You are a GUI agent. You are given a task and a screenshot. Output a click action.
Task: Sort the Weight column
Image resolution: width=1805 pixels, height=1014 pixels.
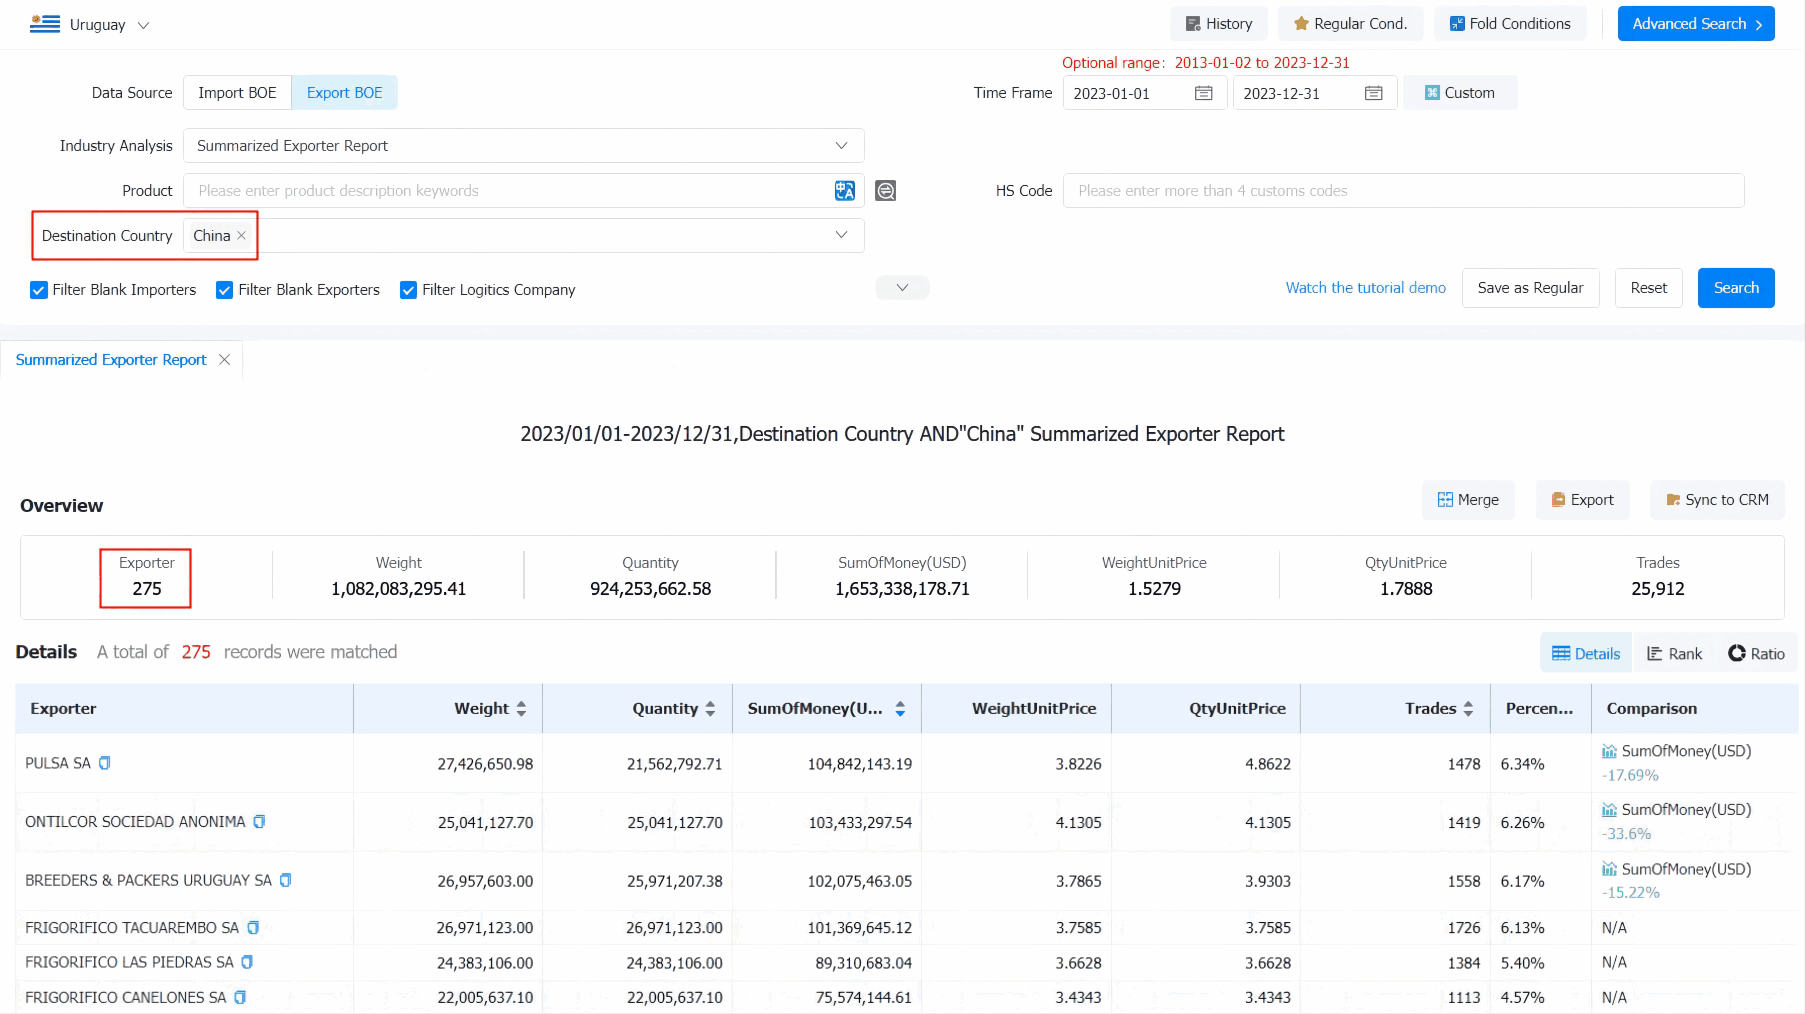pos(521,709)
